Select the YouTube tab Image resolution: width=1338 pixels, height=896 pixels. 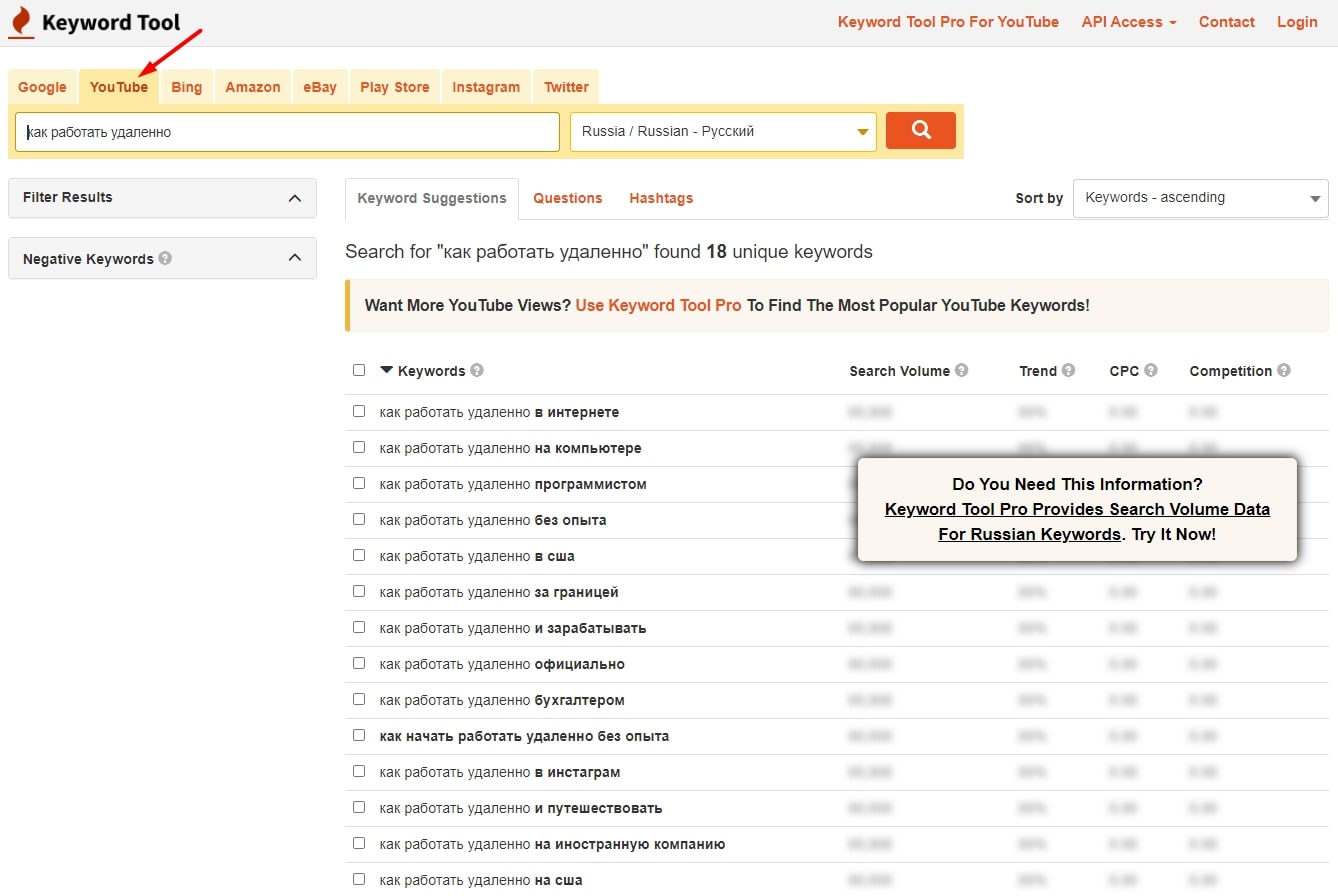119,87
